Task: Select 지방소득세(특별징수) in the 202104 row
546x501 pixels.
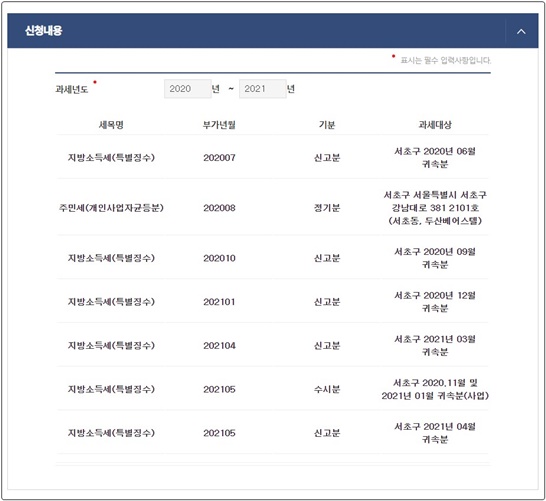Action: click(111, 345)
